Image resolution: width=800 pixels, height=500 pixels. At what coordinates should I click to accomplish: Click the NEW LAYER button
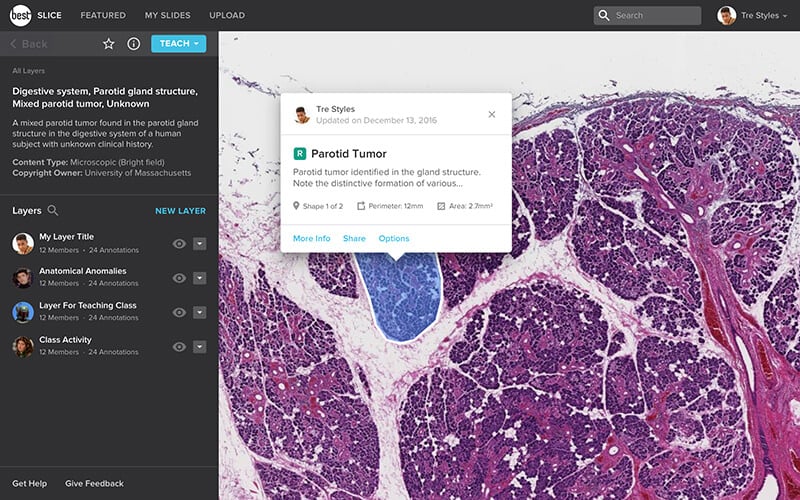(x=180, y=211)
